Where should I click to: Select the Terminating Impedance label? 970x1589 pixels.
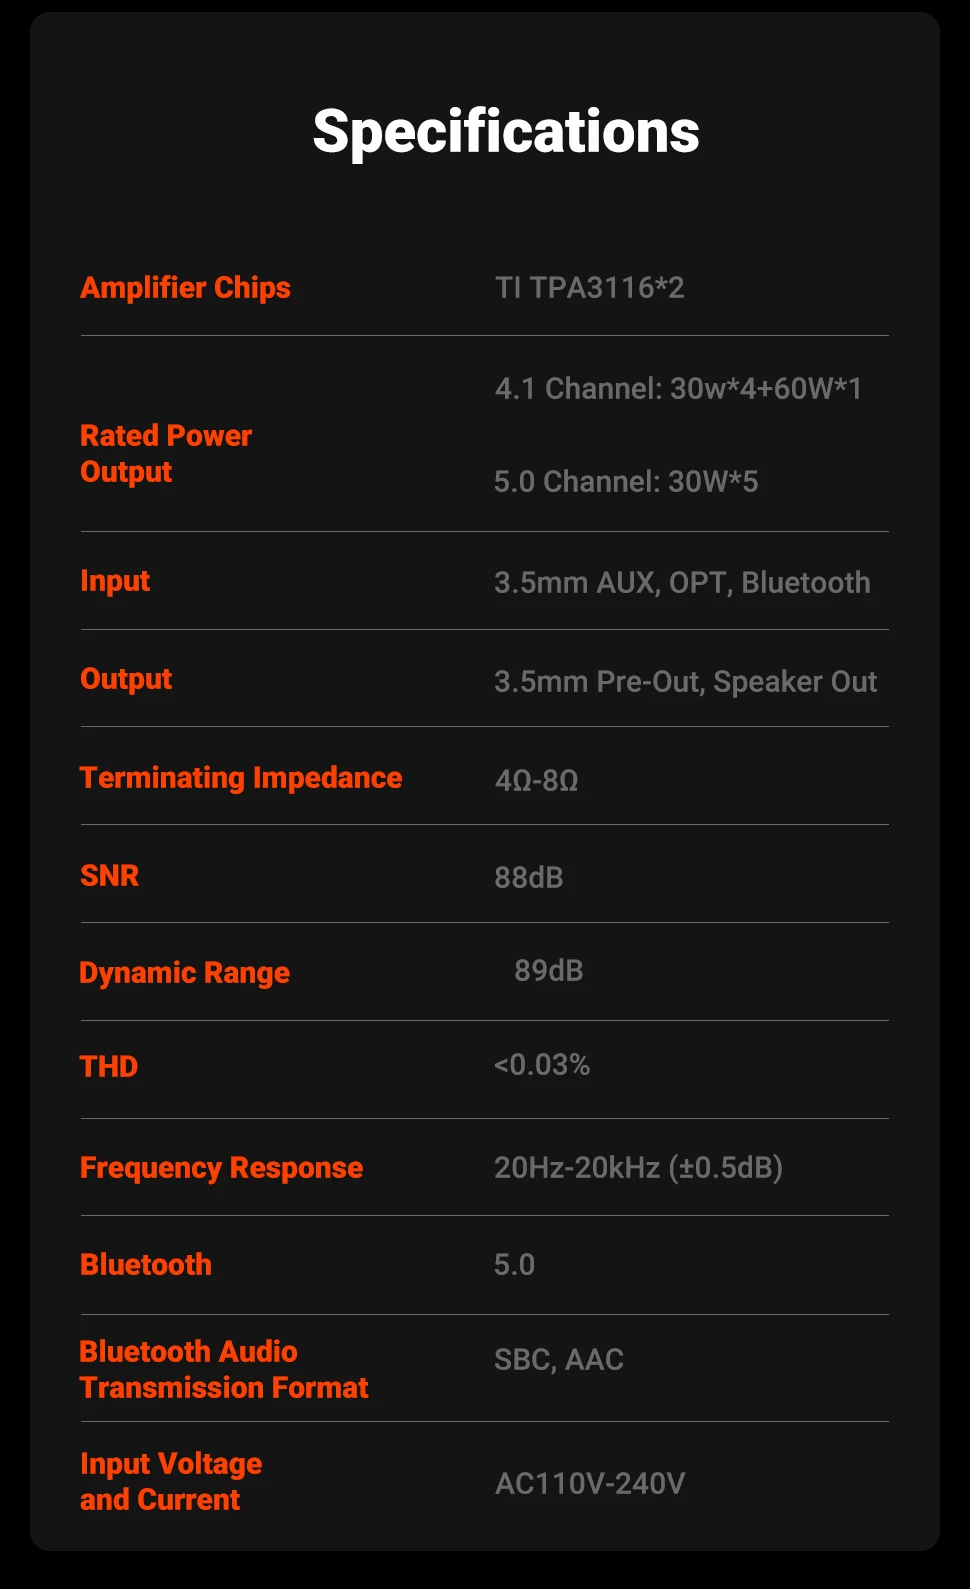pyautogui.click(x=241, y=778)
